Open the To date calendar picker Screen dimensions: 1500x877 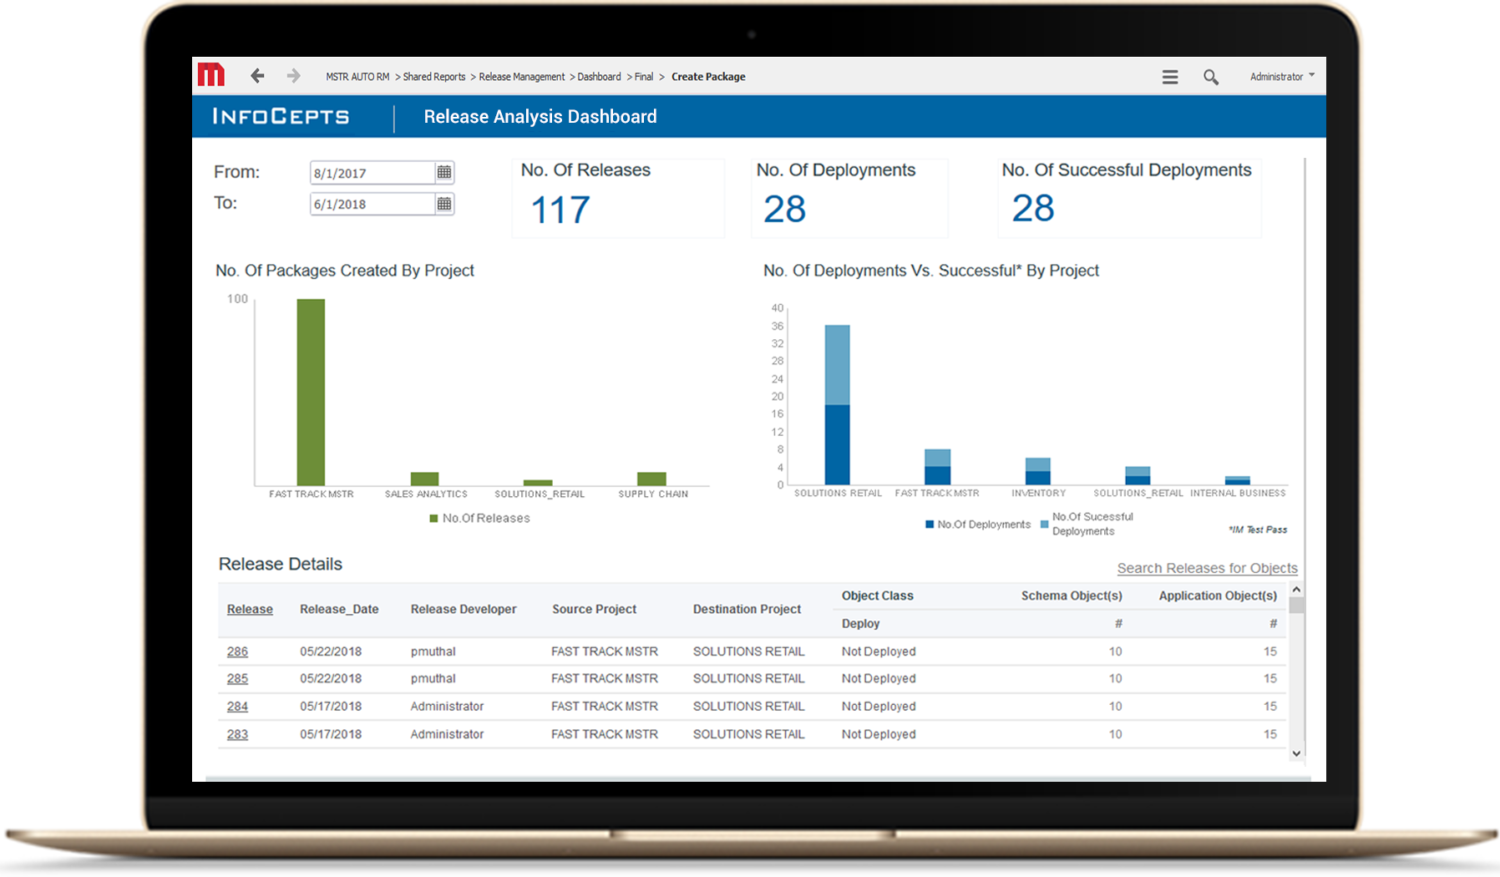[x=444, y=204]
